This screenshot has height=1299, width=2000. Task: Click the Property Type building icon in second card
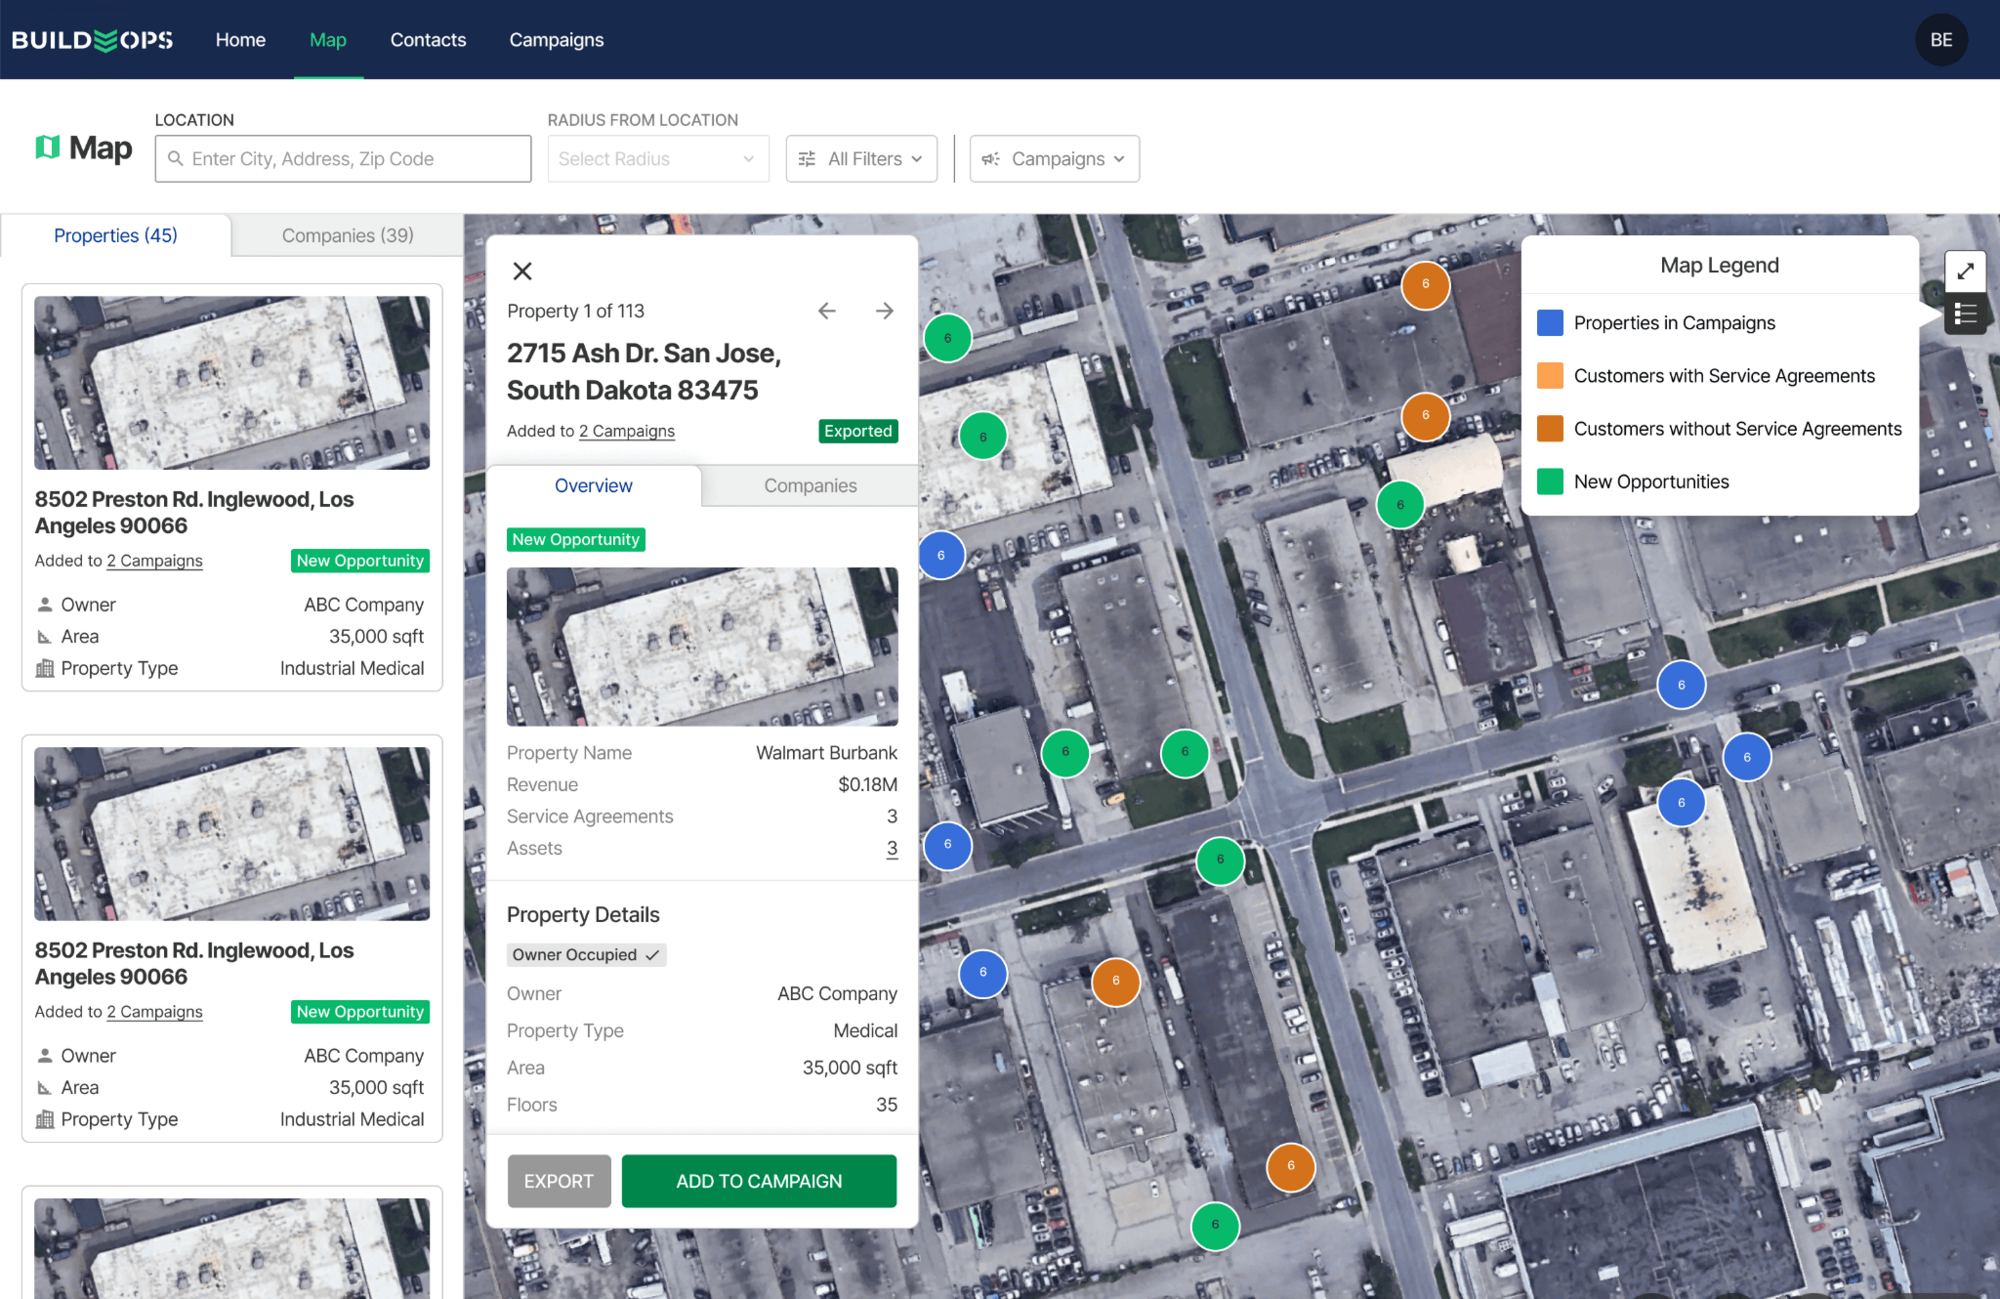pos(45,1119)
